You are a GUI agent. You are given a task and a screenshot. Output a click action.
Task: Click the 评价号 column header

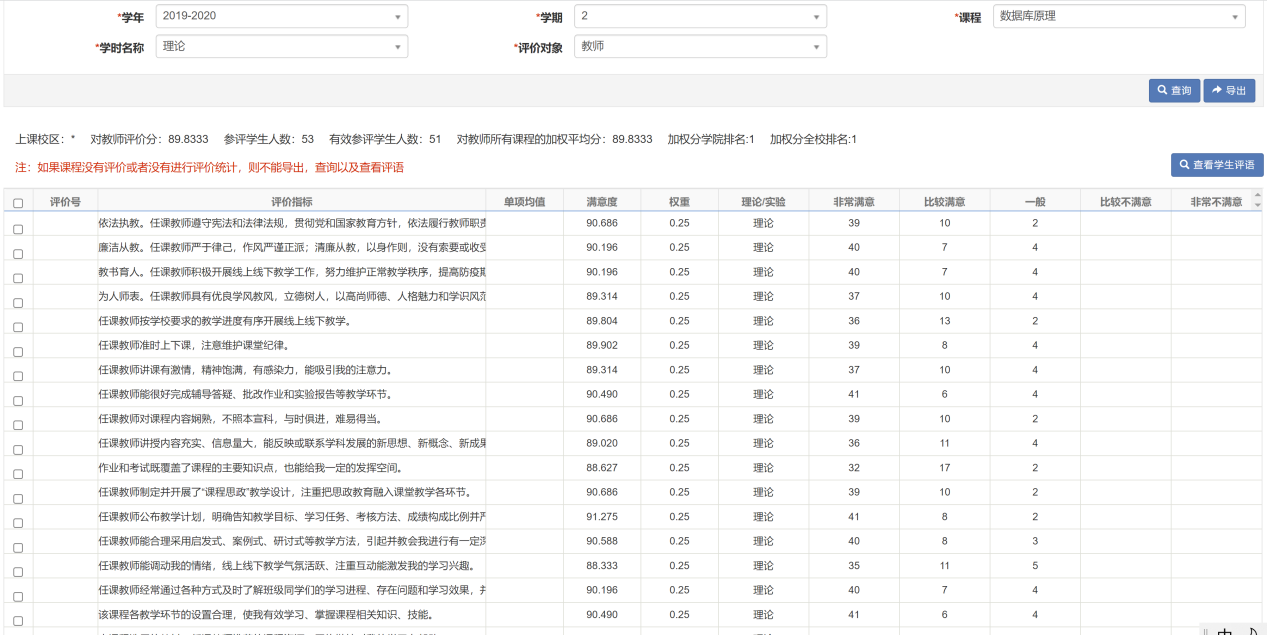point(65,201)
